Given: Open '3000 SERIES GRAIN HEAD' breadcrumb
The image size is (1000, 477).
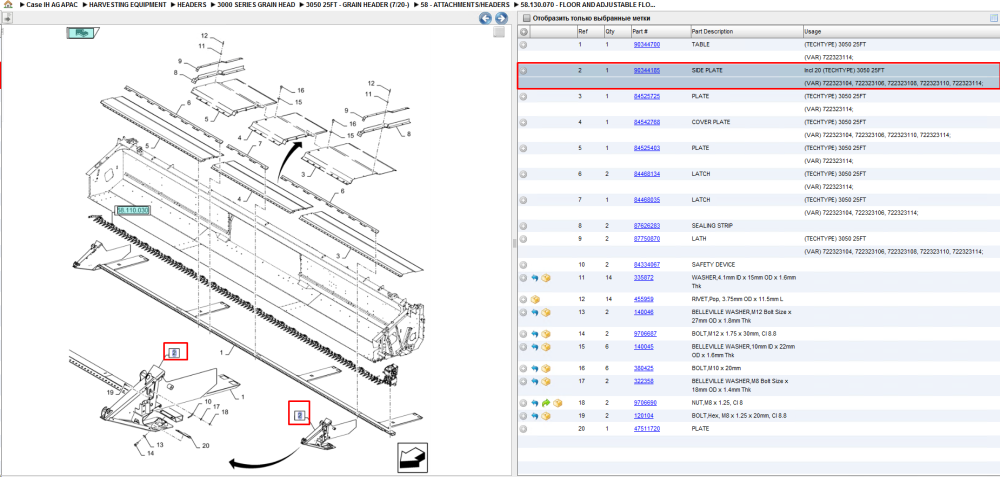Looking at the screenshot, I should tap(254, 4).
